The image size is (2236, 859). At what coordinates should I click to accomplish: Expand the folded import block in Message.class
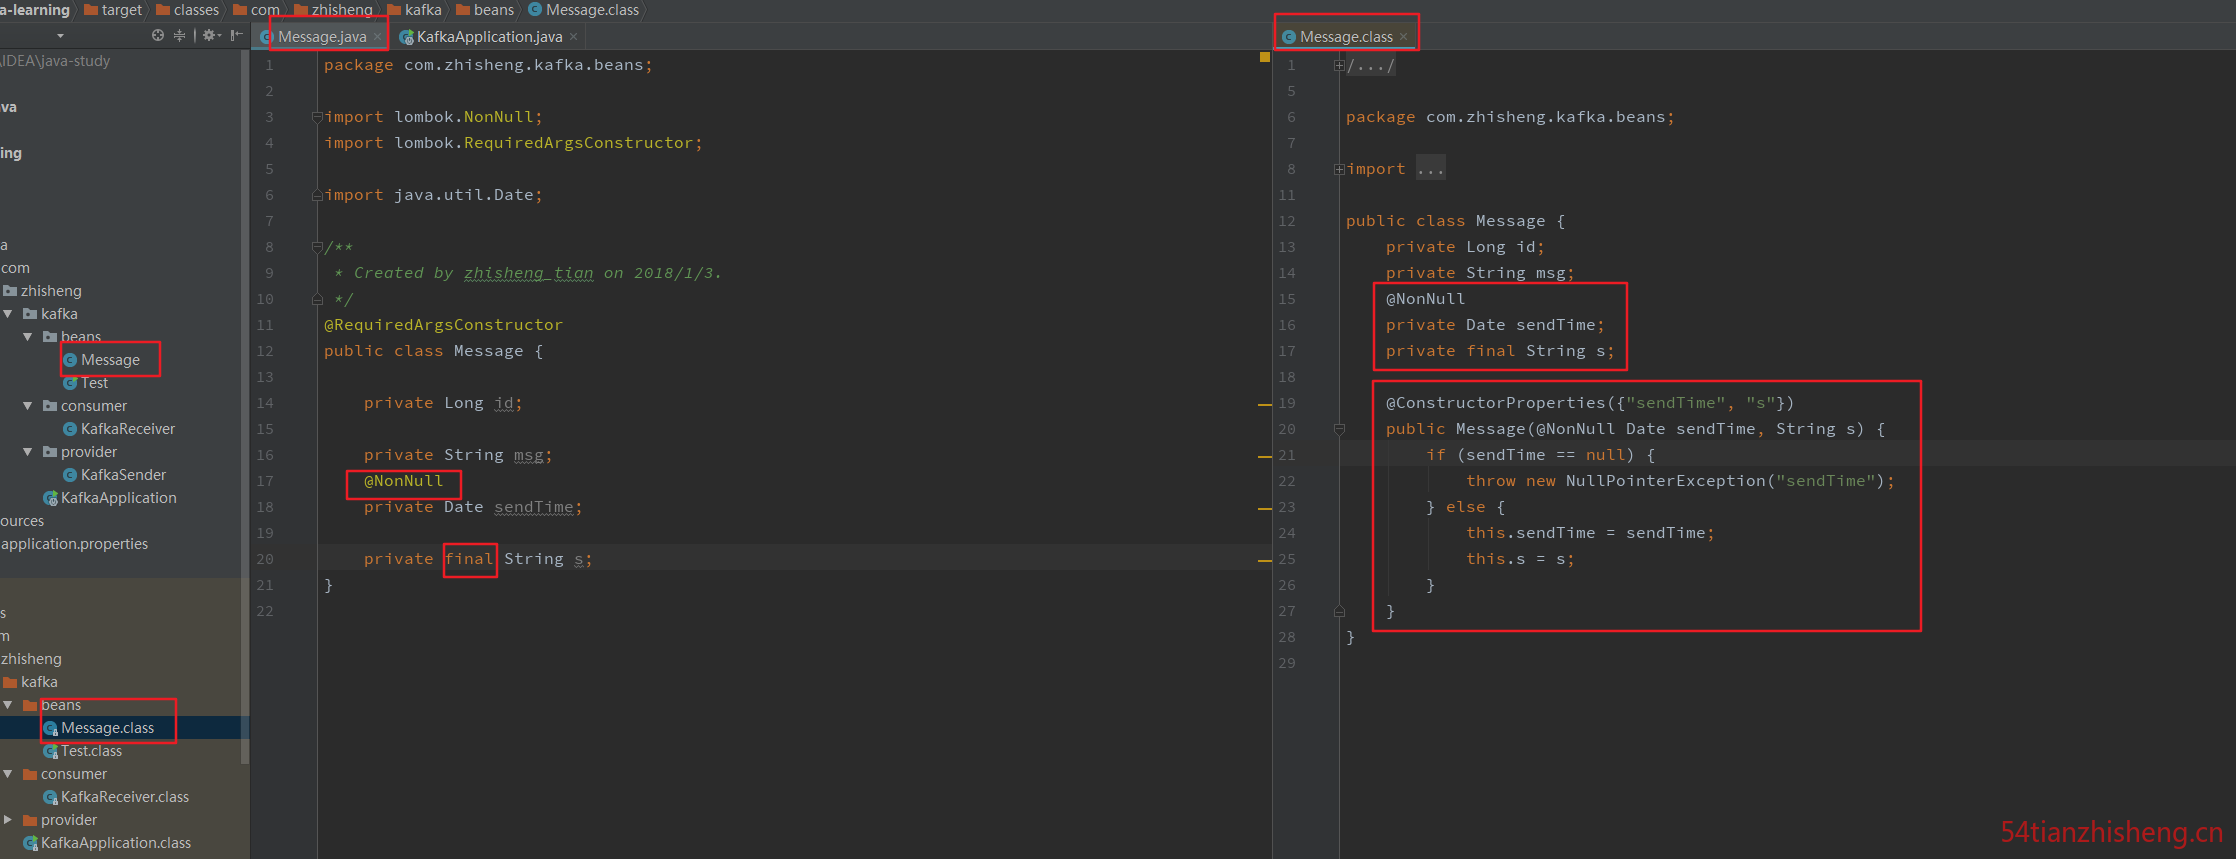(x=1339, y=170)
